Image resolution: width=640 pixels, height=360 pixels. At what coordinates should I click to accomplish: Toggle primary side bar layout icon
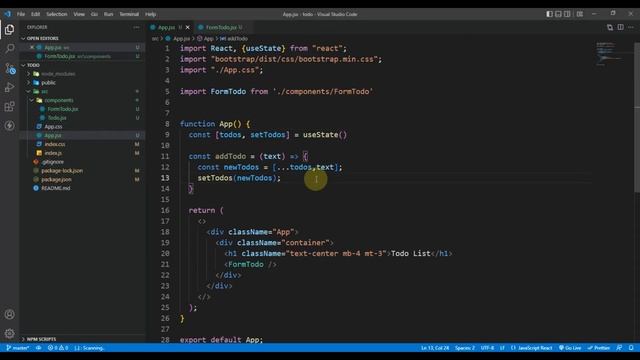549,14
